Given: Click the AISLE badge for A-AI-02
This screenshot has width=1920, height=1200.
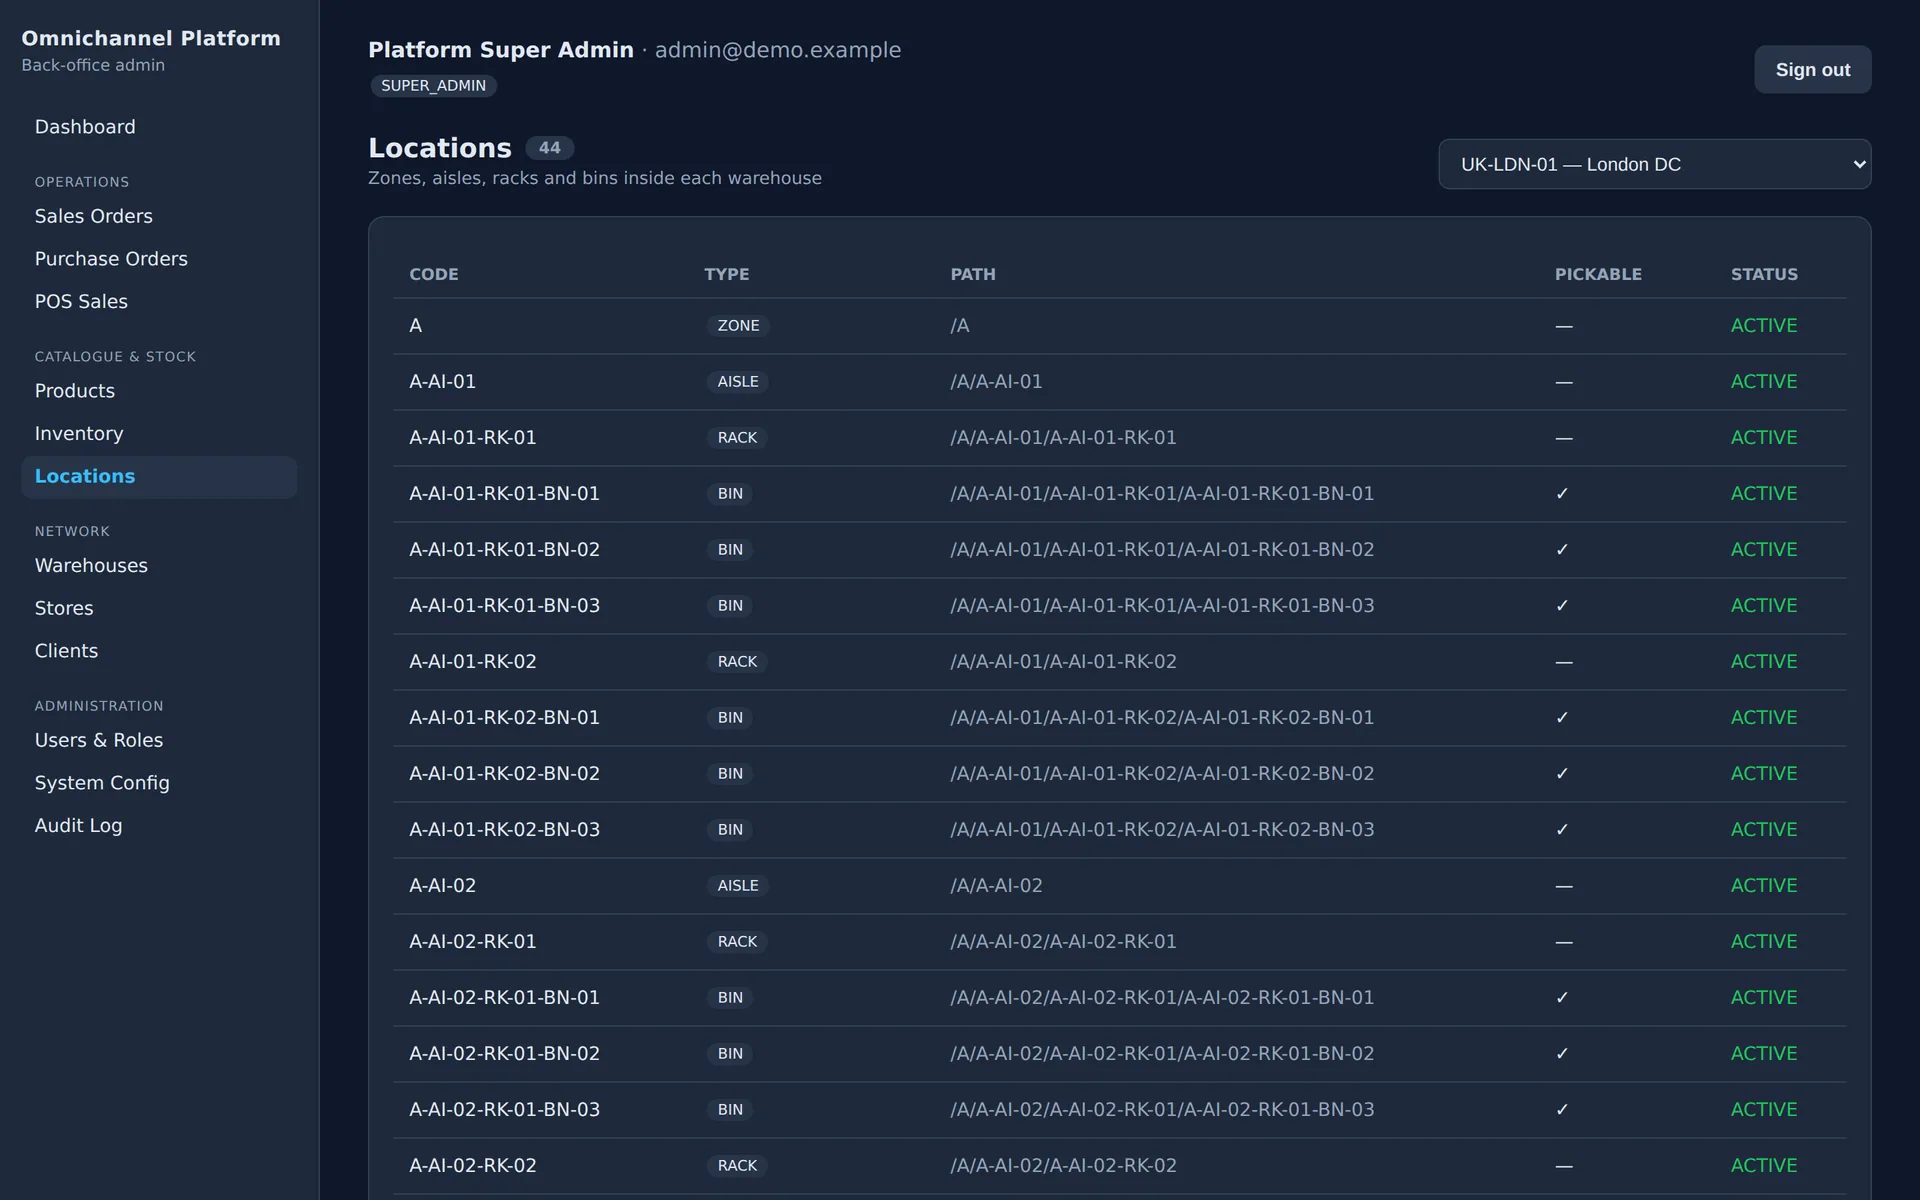Looking at the screenshot, I should click(738, 886).
